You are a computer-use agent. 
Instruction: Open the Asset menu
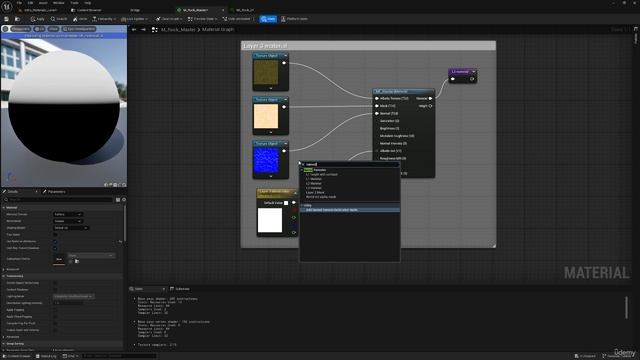click(x=43, y=3)
